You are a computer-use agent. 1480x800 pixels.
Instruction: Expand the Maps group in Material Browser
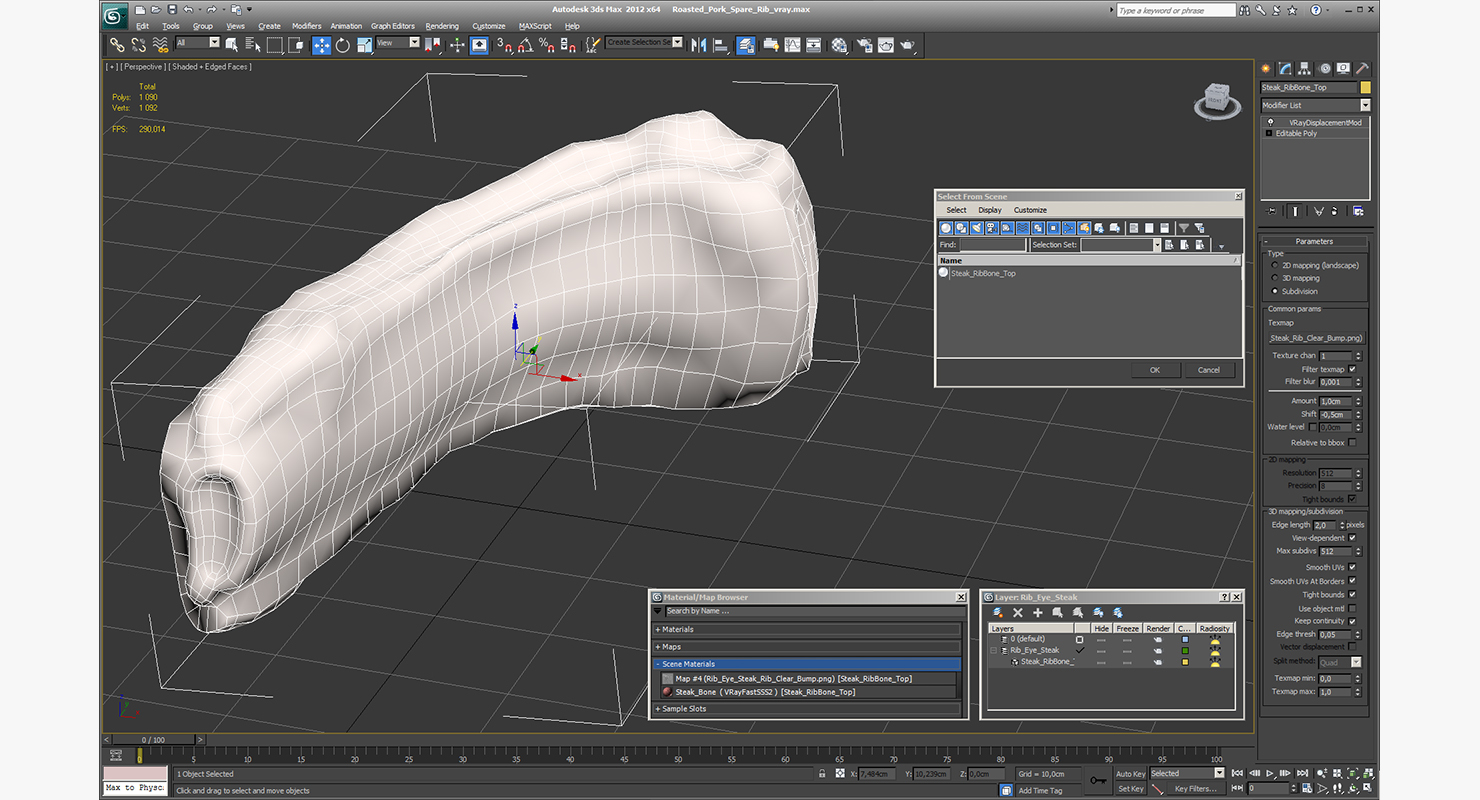coord(806,647)
